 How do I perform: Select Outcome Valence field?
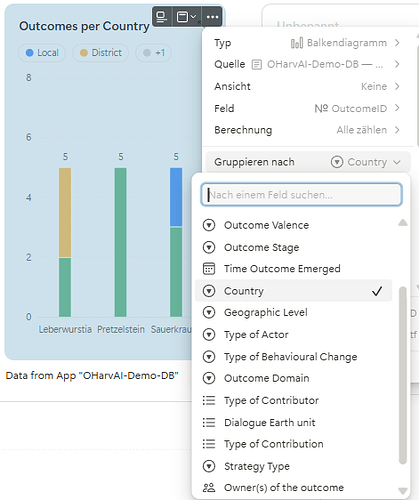click(293, 225)
